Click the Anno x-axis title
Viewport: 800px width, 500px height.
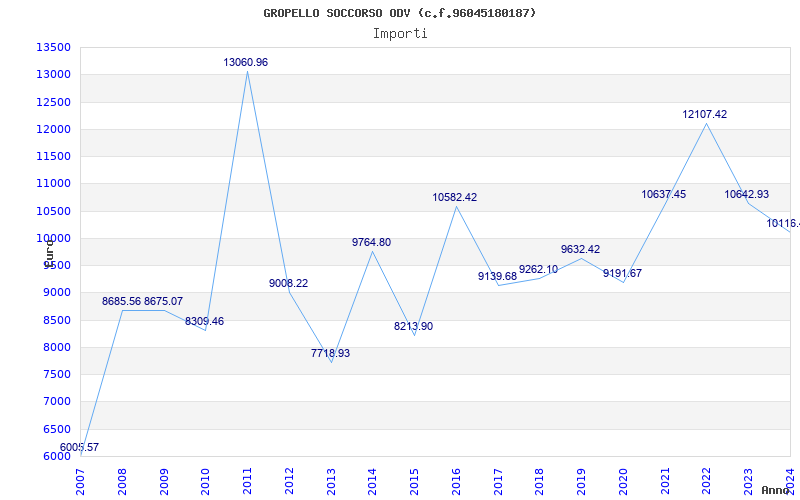(776, 490)
